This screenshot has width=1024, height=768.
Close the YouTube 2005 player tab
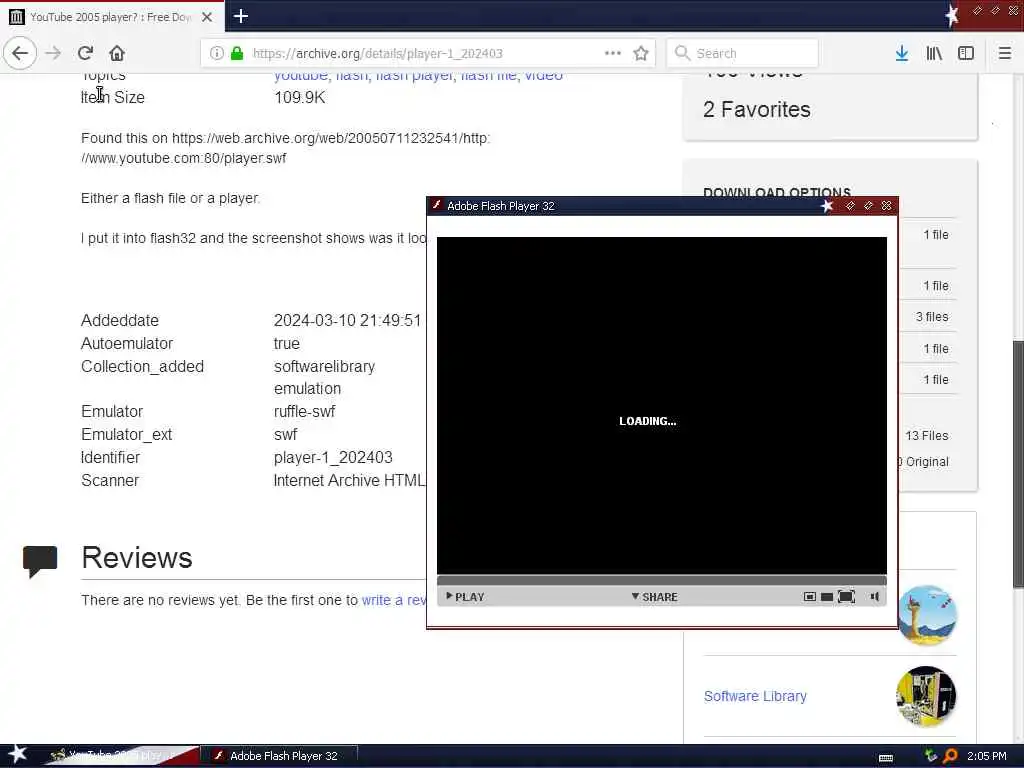(x=206, y=17)
